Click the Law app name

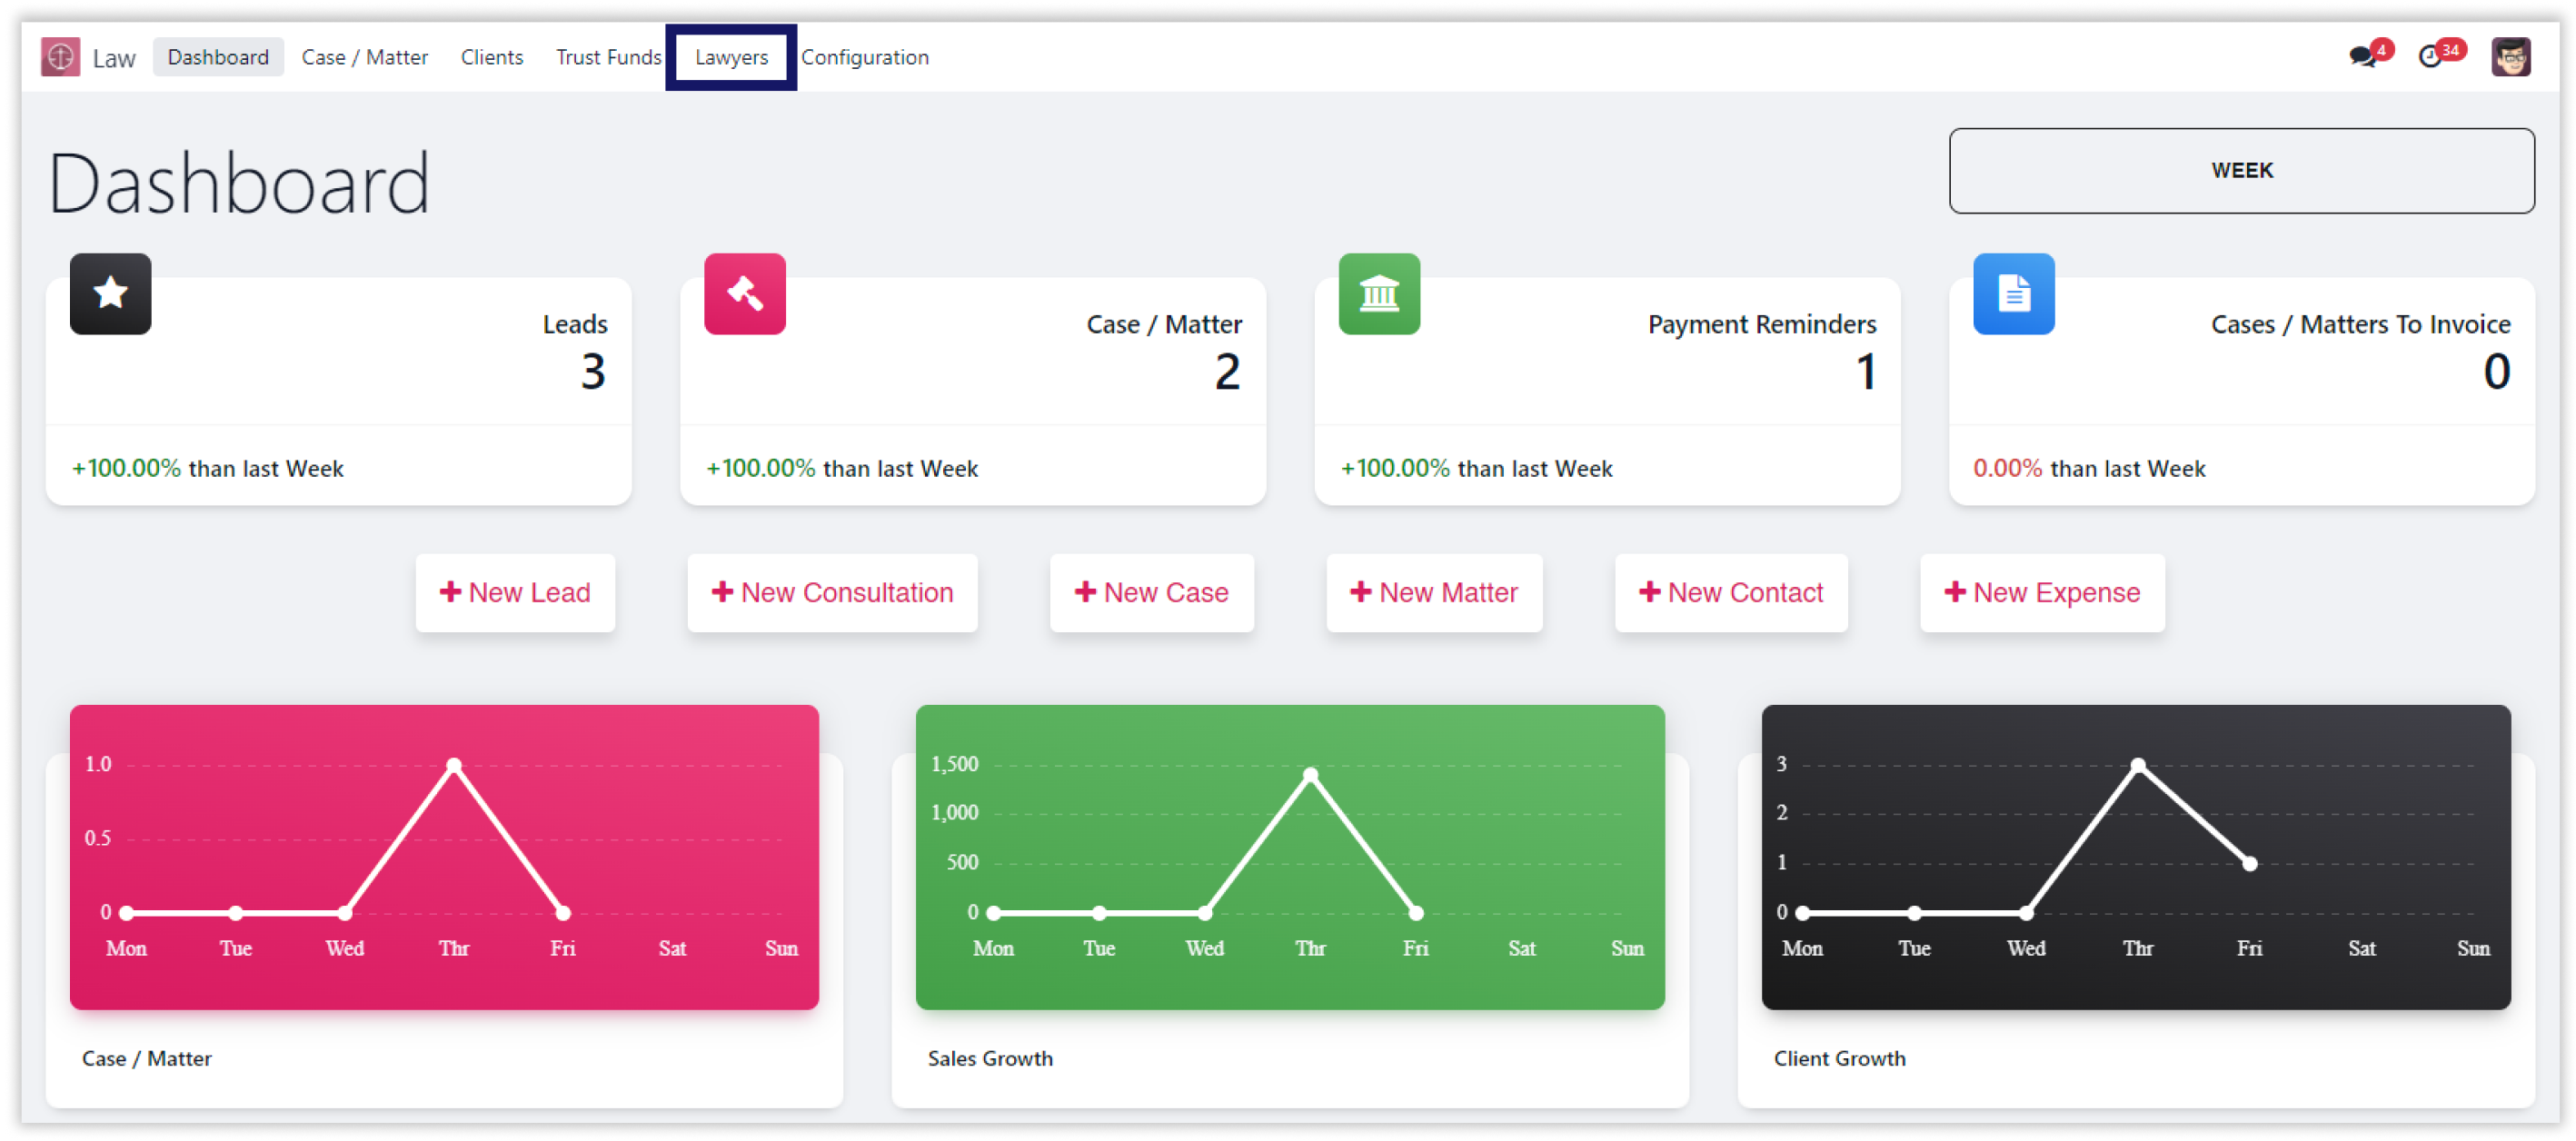point(114,58)
